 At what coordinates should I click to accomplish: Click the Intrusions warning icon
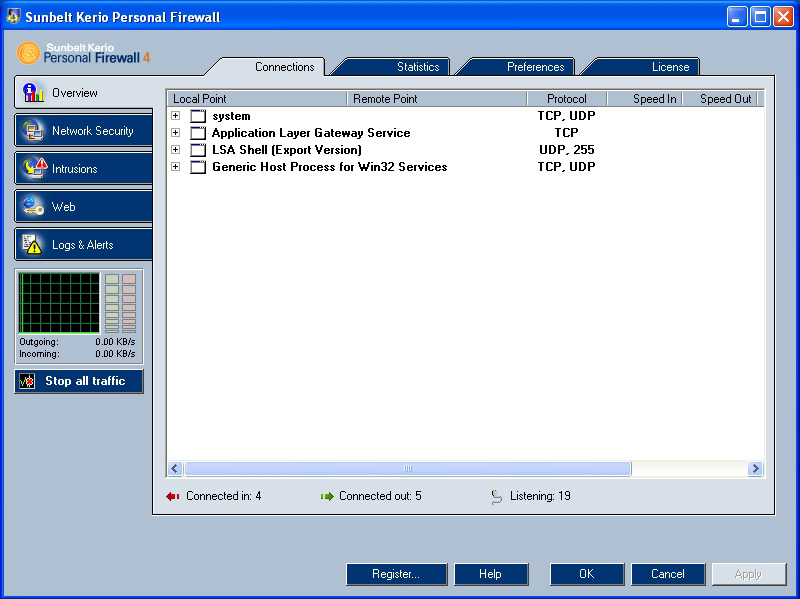point(33,168)
